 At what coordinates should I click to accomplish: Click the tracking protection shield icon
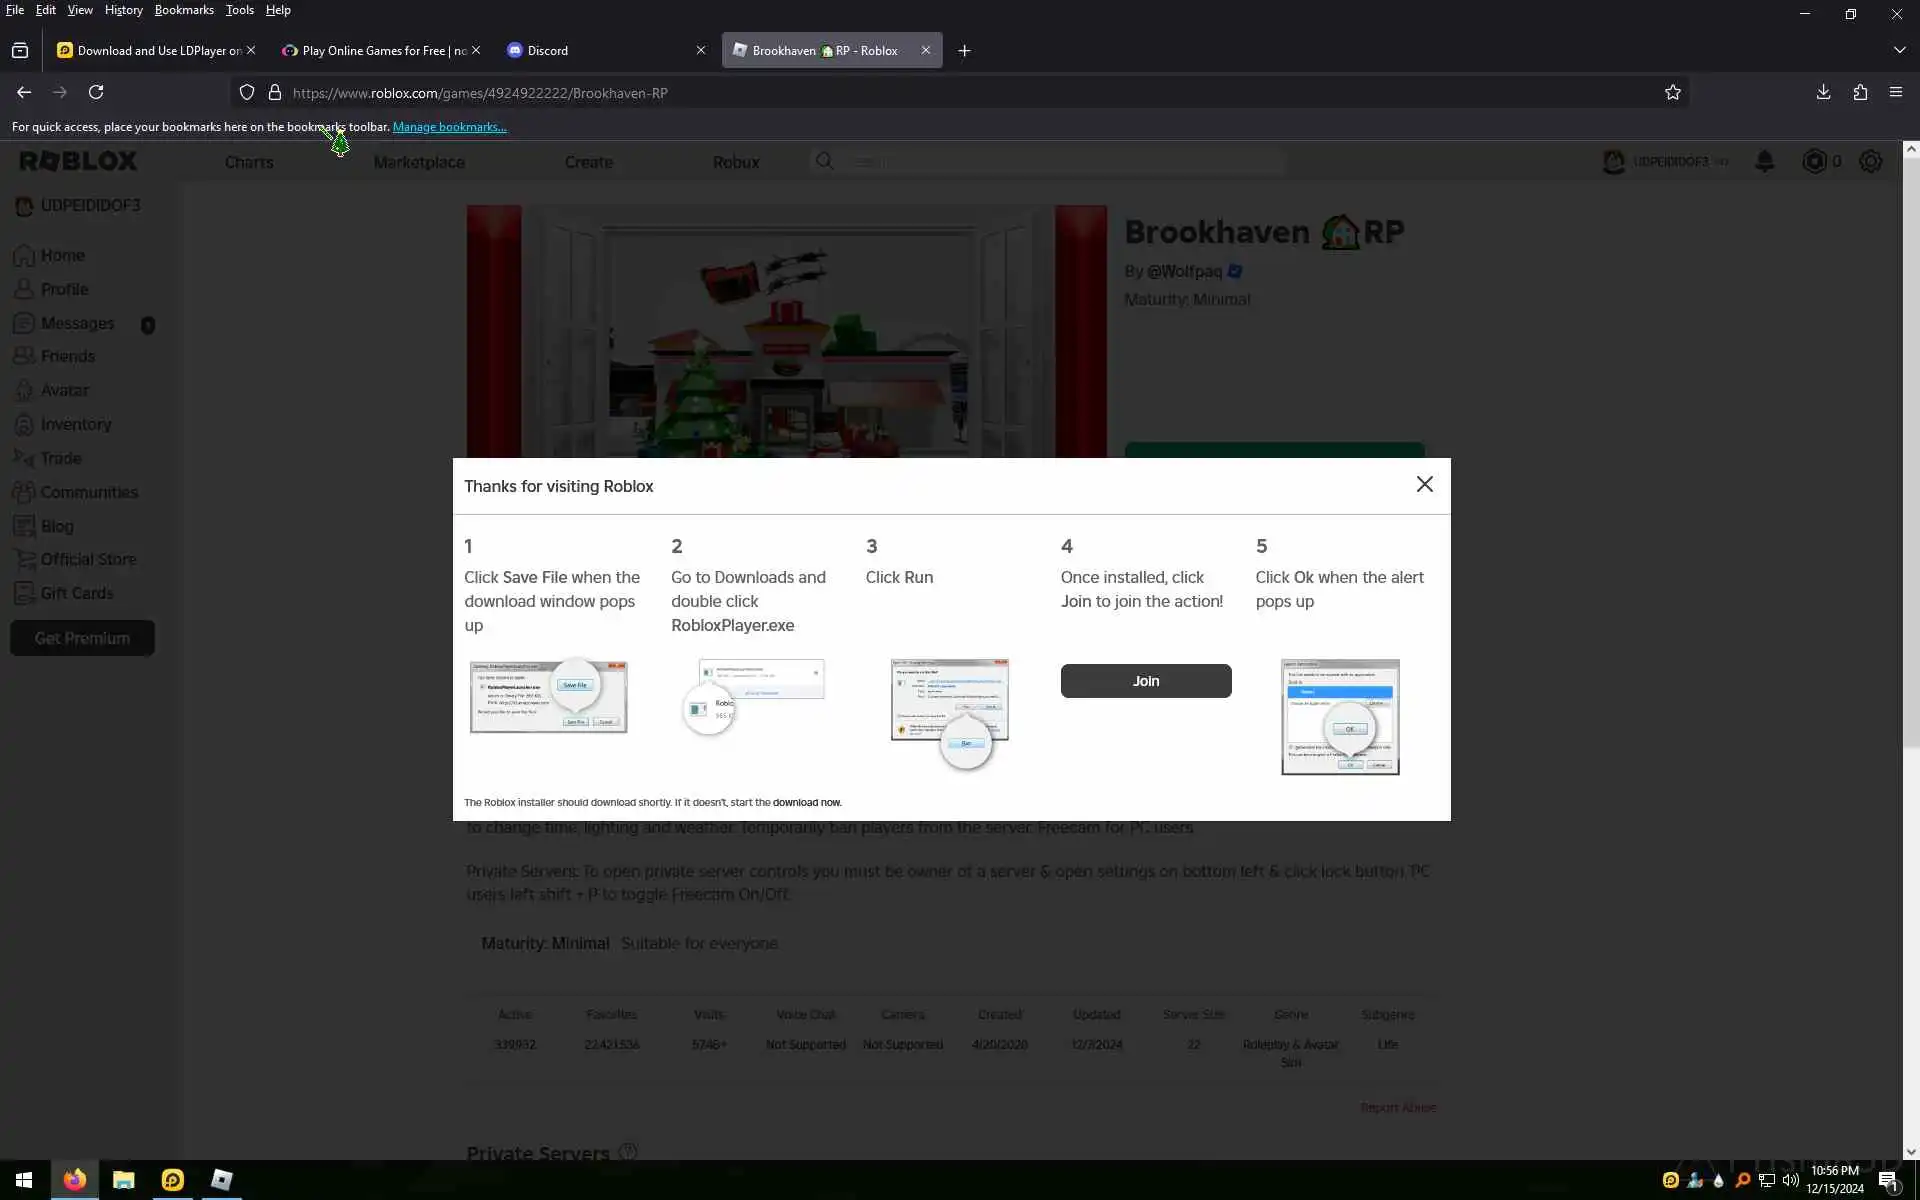(x=247, y=92)
